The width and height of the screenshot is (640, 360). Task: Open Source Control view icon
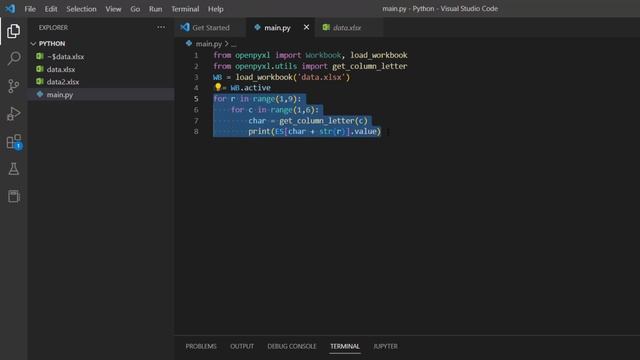pos(13,86)
